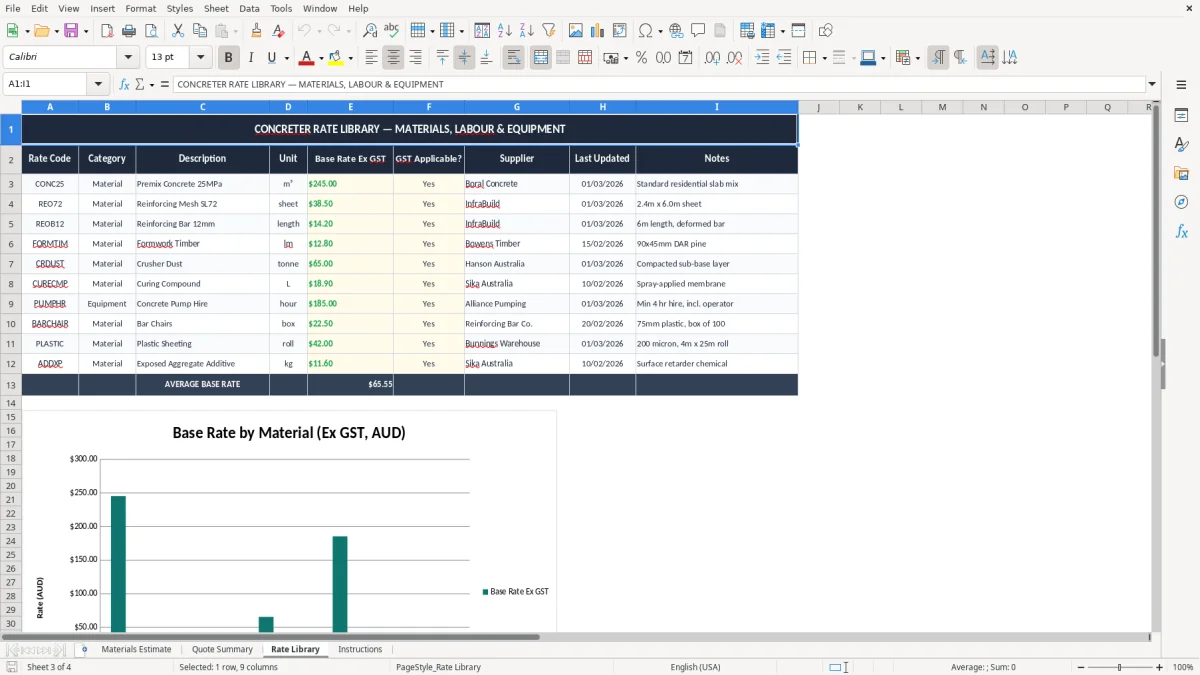1200x675 pixels.
Task: Switch to Materials Estimate sheet tab
Action: [x=136, y=649]
